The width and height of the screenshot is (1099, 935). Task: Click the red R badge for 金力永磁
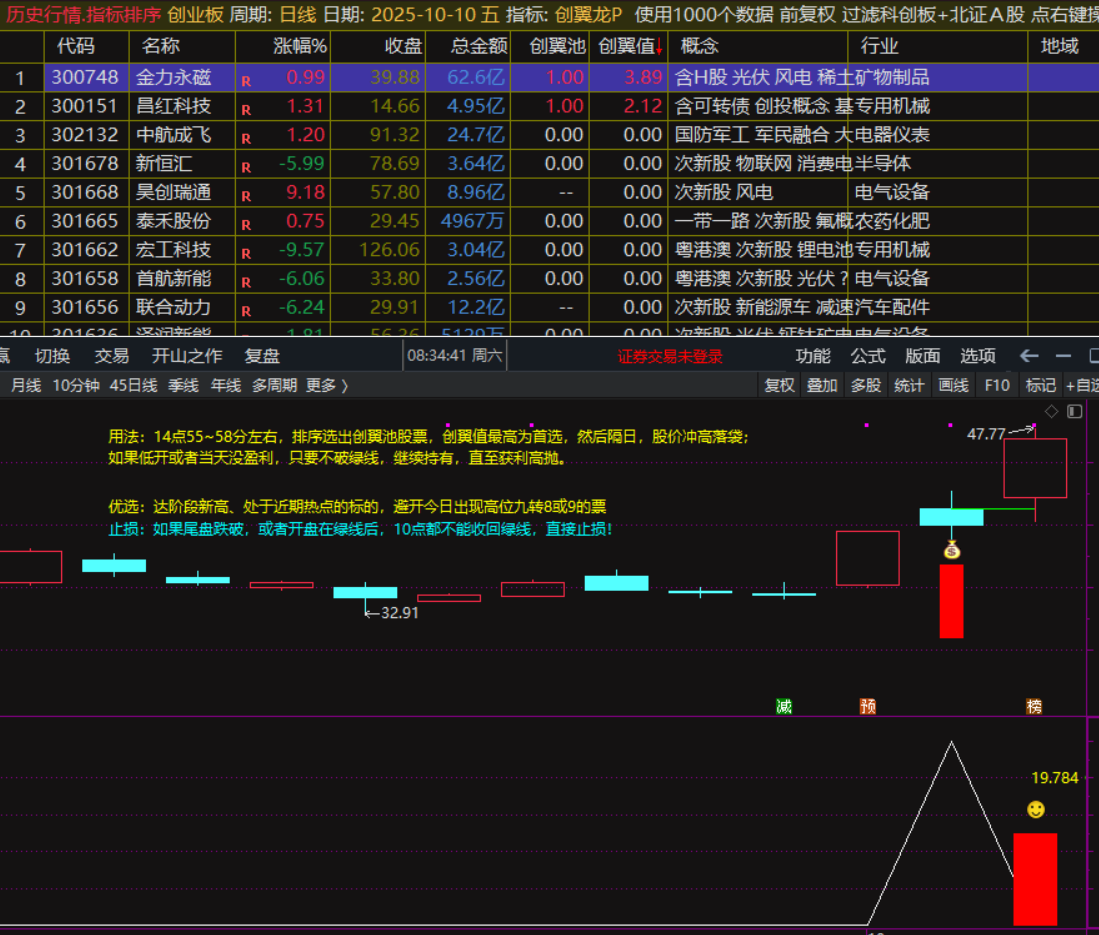tap(246, 78)
